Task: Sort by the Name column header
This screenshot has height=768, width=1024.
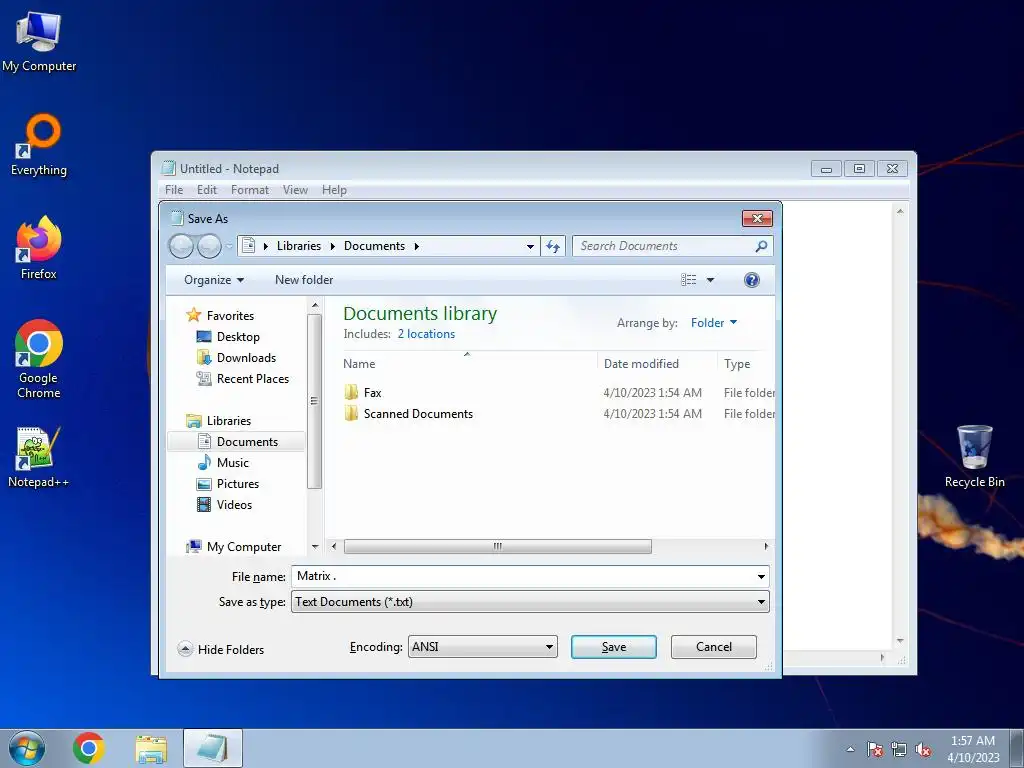Action: pos(469,364)
